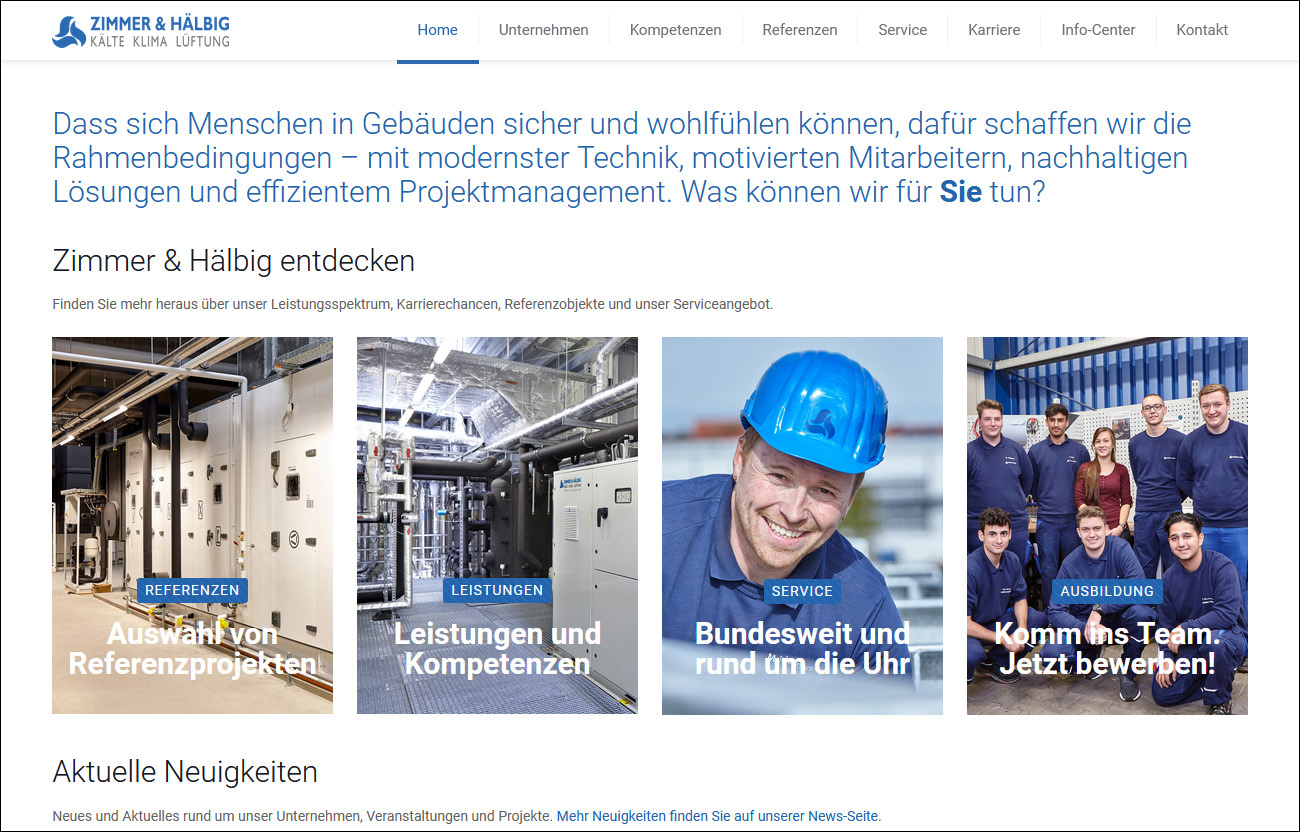Viewport: 1300px width, 832px height.
Task: Open the 'Auswahl von Referenzprojekten' heading
Action: pos(192,649)
